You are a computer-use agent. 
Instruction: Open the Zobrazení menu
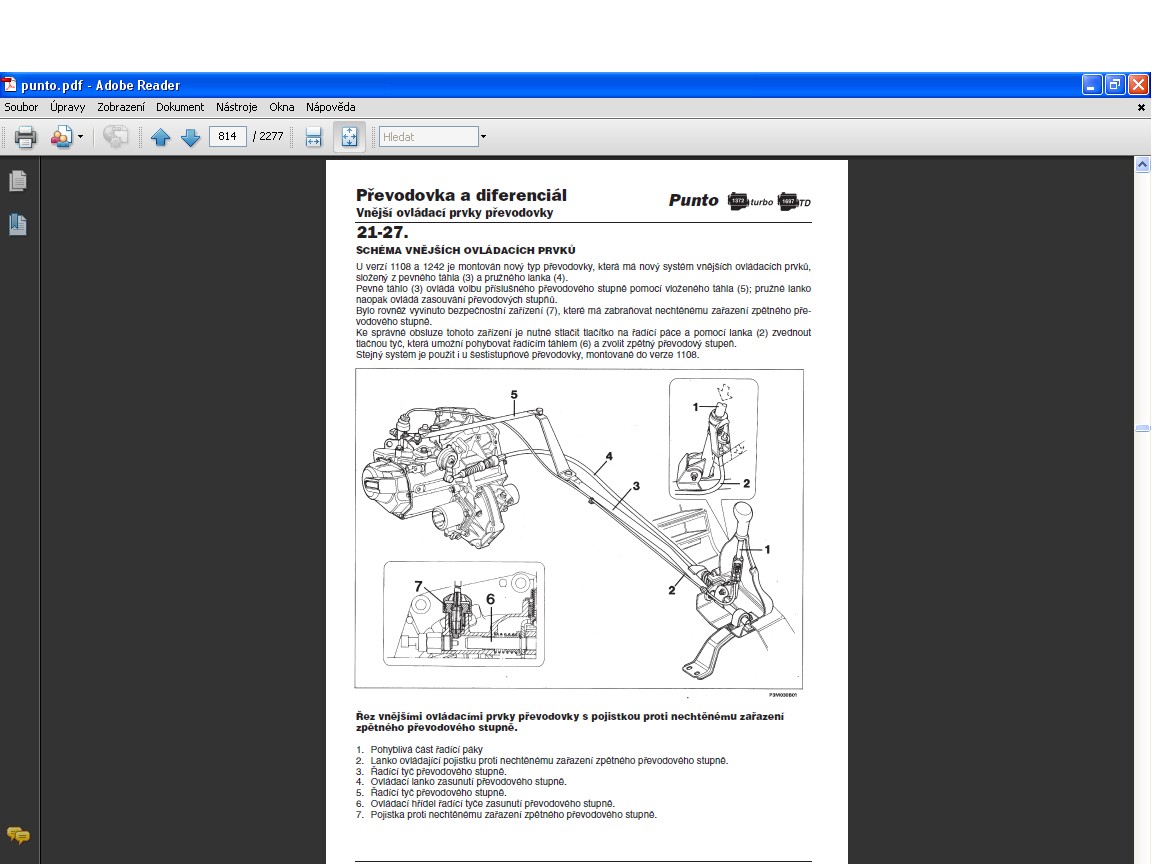pyautogui.click(x=120, y=107)
